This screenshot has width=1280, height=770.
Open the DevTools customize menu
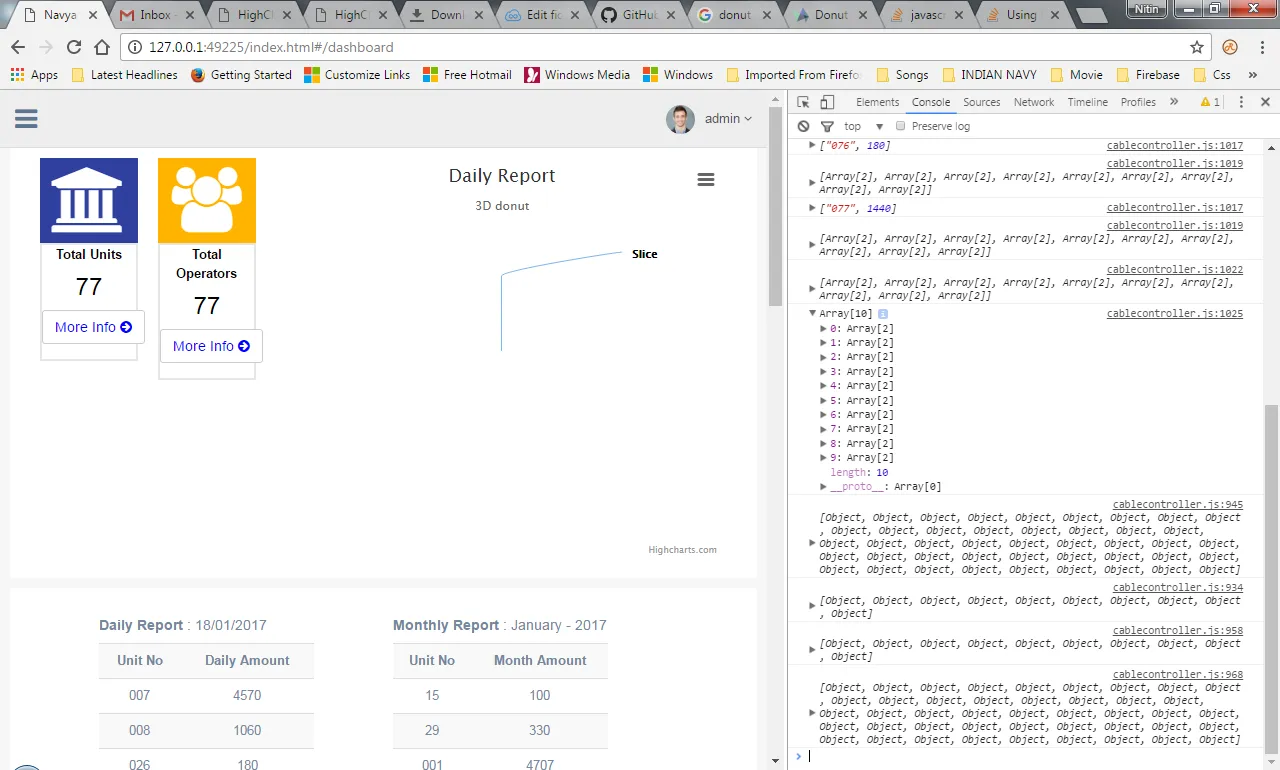pyautogui.click(x=1242, y=102)
